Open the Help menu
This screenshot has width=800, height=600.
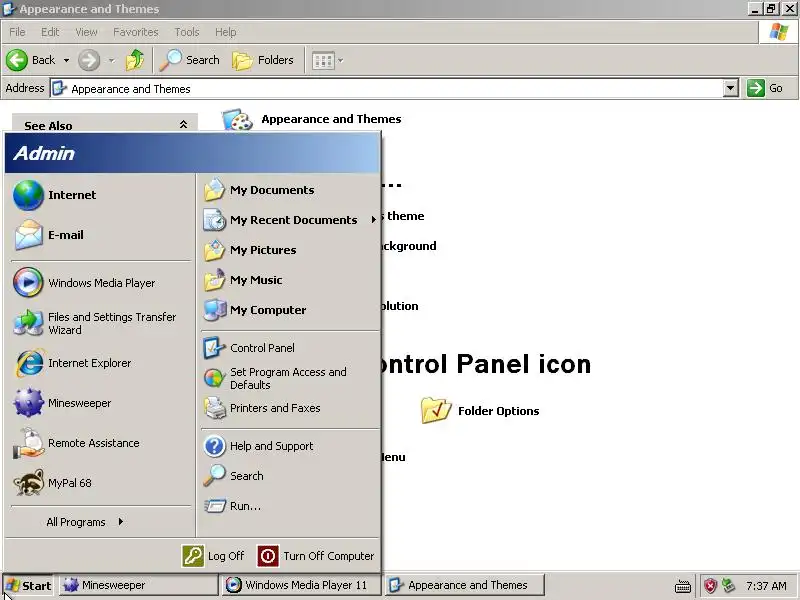pyautogui.click(x=226, y=32)
